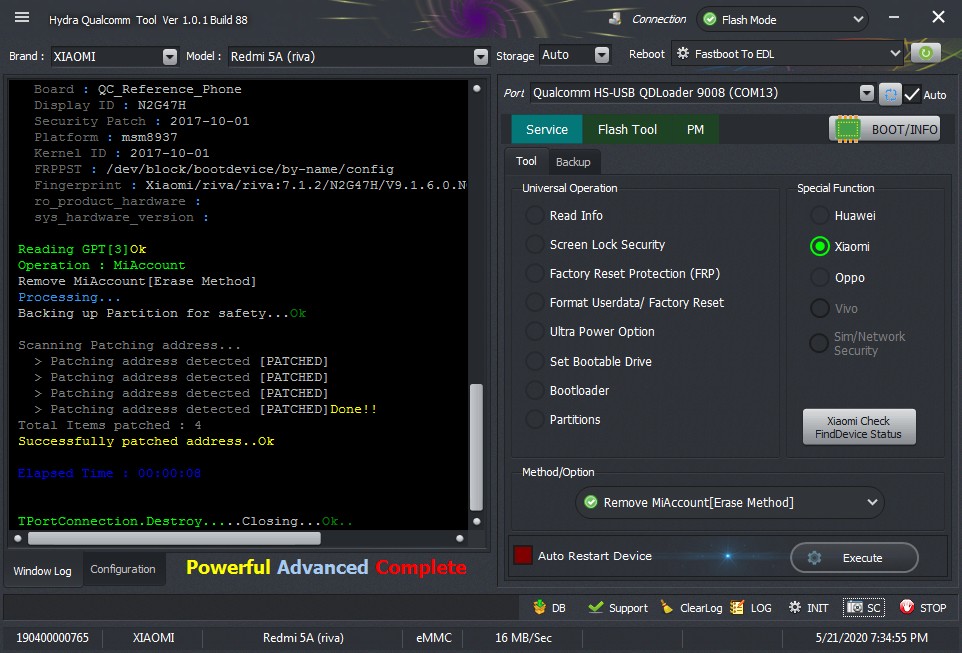Select Ultra Power Option
The image size is (962, 653).
(590, 331)
